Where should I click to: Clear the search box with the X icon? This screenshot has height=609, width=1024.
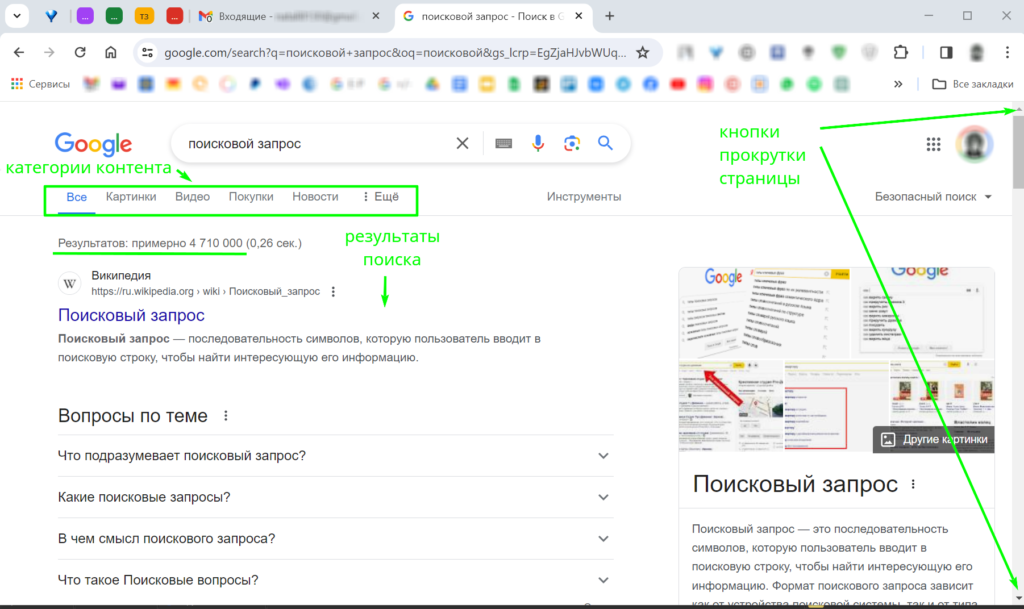pos(462,143)
